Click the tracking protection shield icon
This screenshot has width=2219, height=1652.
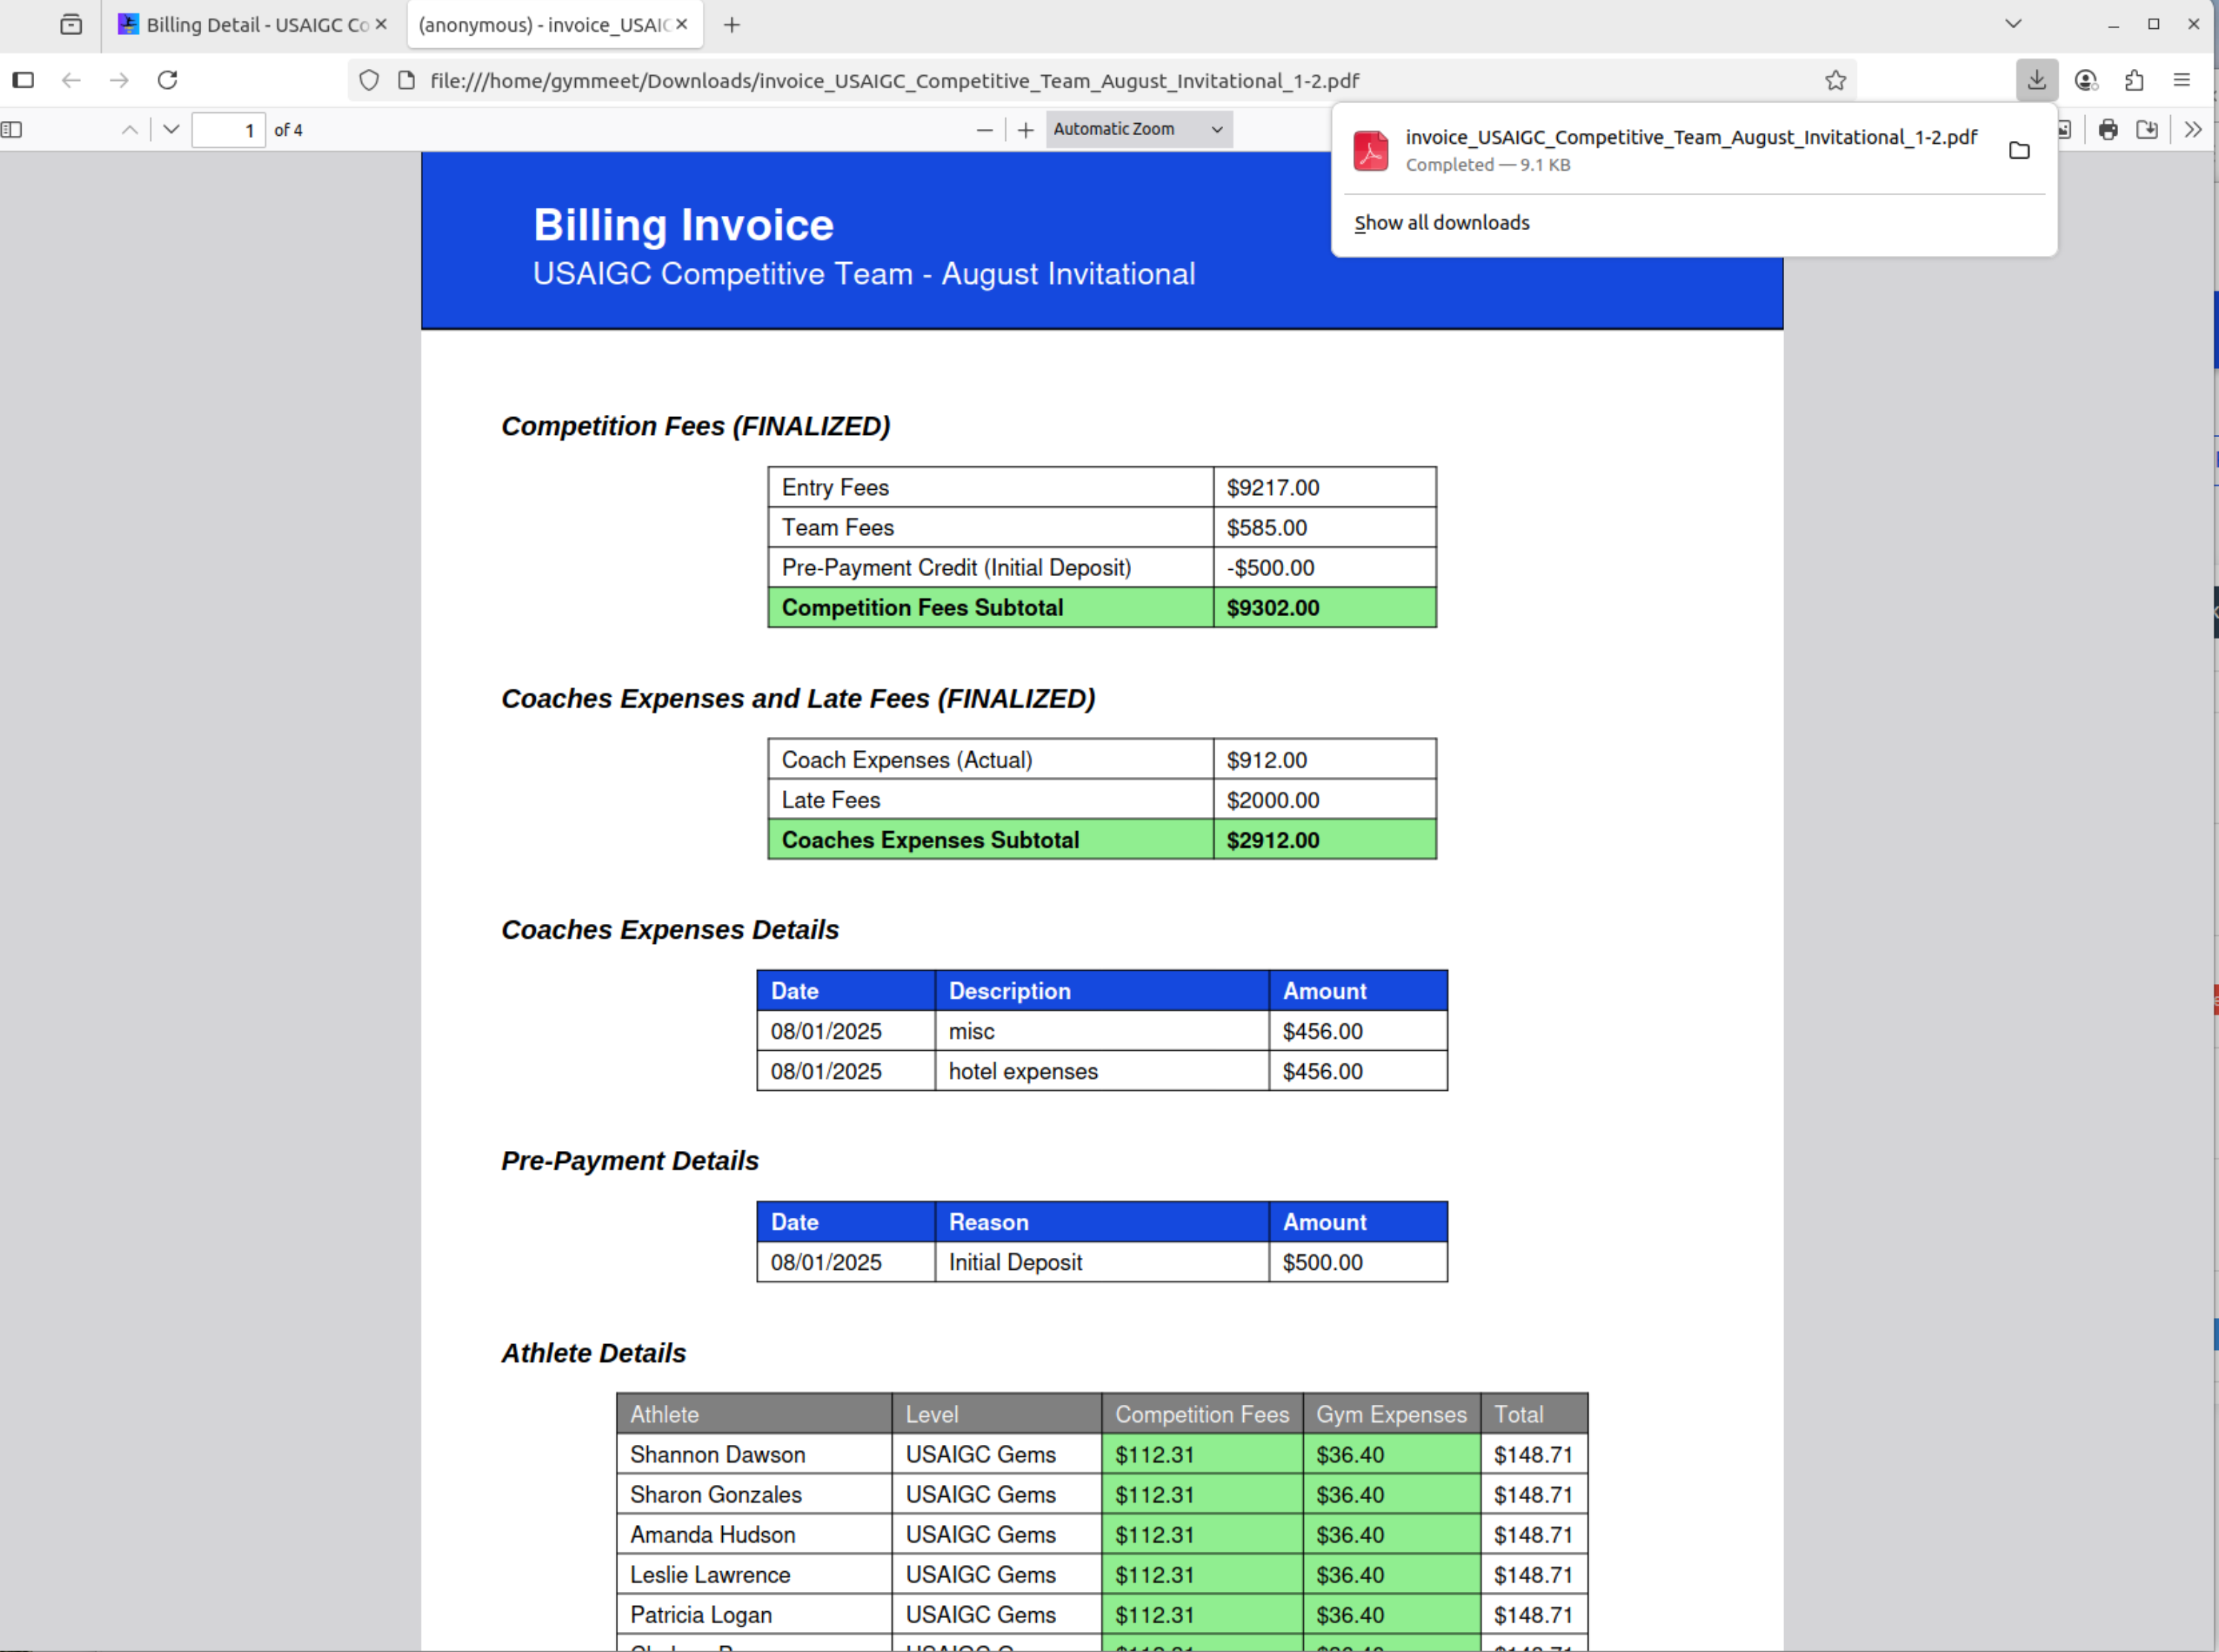coord(369,80)
